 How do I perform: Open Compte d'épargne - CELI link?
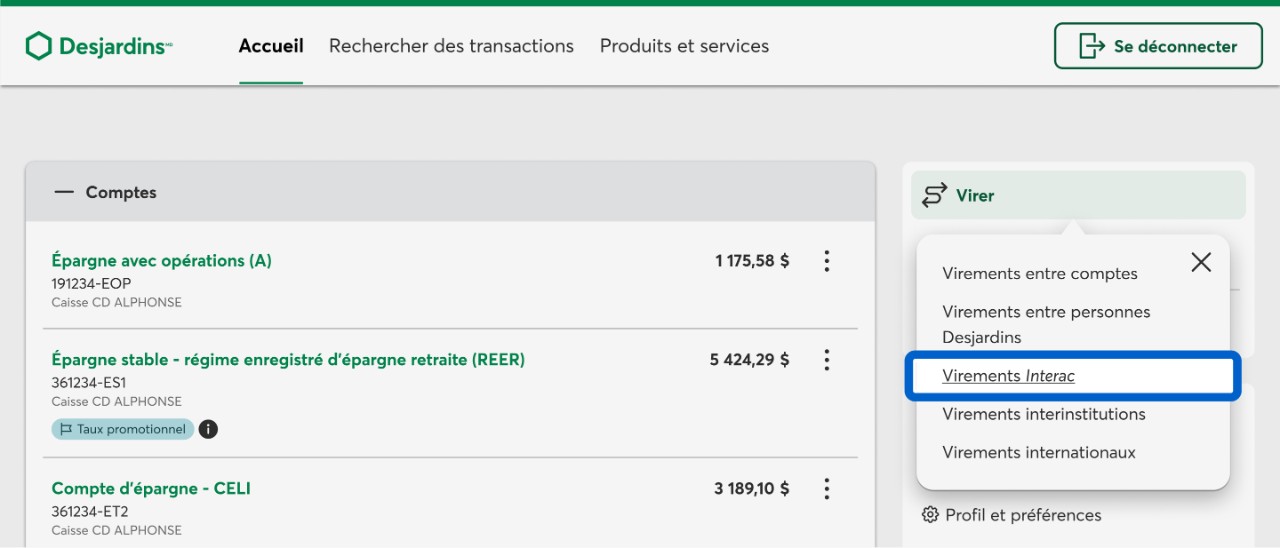tap(151, 489)
